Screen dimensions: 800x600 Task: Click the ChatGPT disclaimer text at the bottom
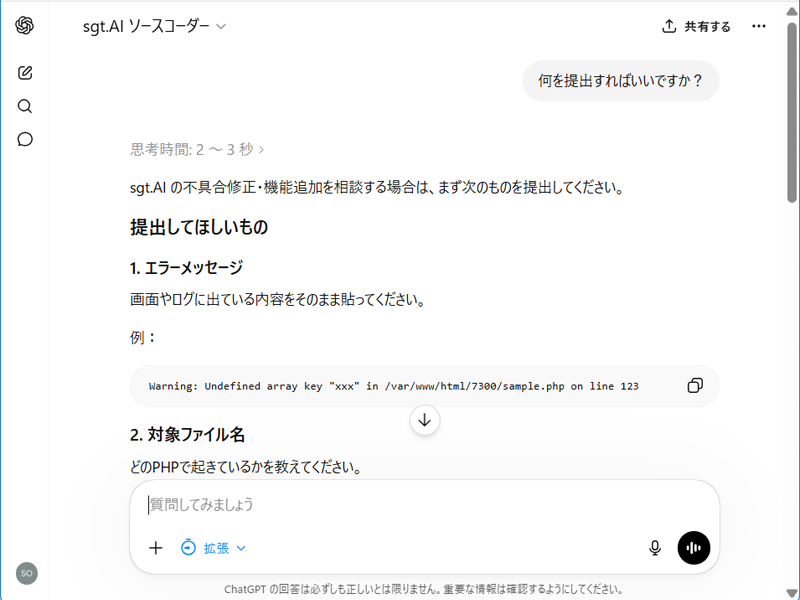pos(424,589)
